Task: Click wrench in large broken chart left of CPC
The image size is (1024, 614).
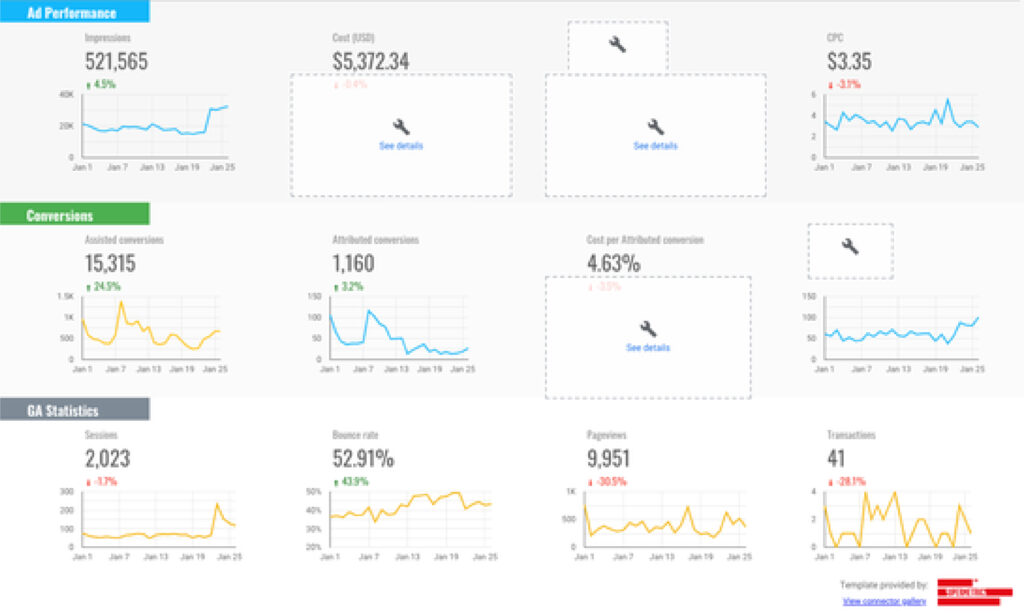Action: (655, 127)
